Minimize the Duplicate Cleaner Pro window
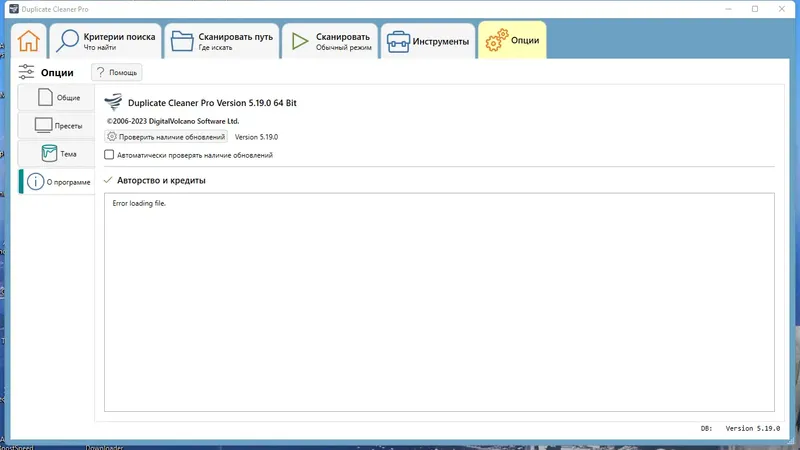The image size is (800, 450). click(x=728, y=9)
